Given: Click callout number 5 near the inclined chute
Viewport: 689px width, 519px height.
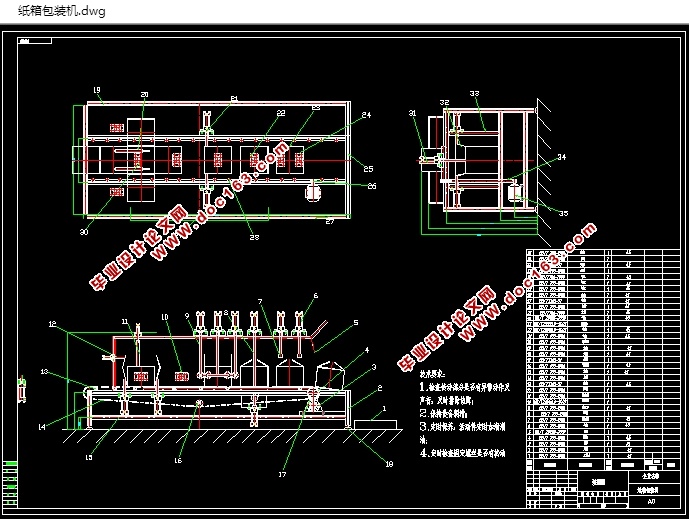Looking at the screenshot, I should point(356,323).
